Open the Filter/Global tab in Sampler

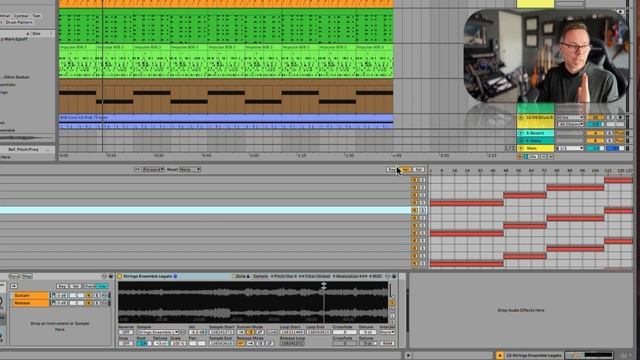tap(315, 276)
